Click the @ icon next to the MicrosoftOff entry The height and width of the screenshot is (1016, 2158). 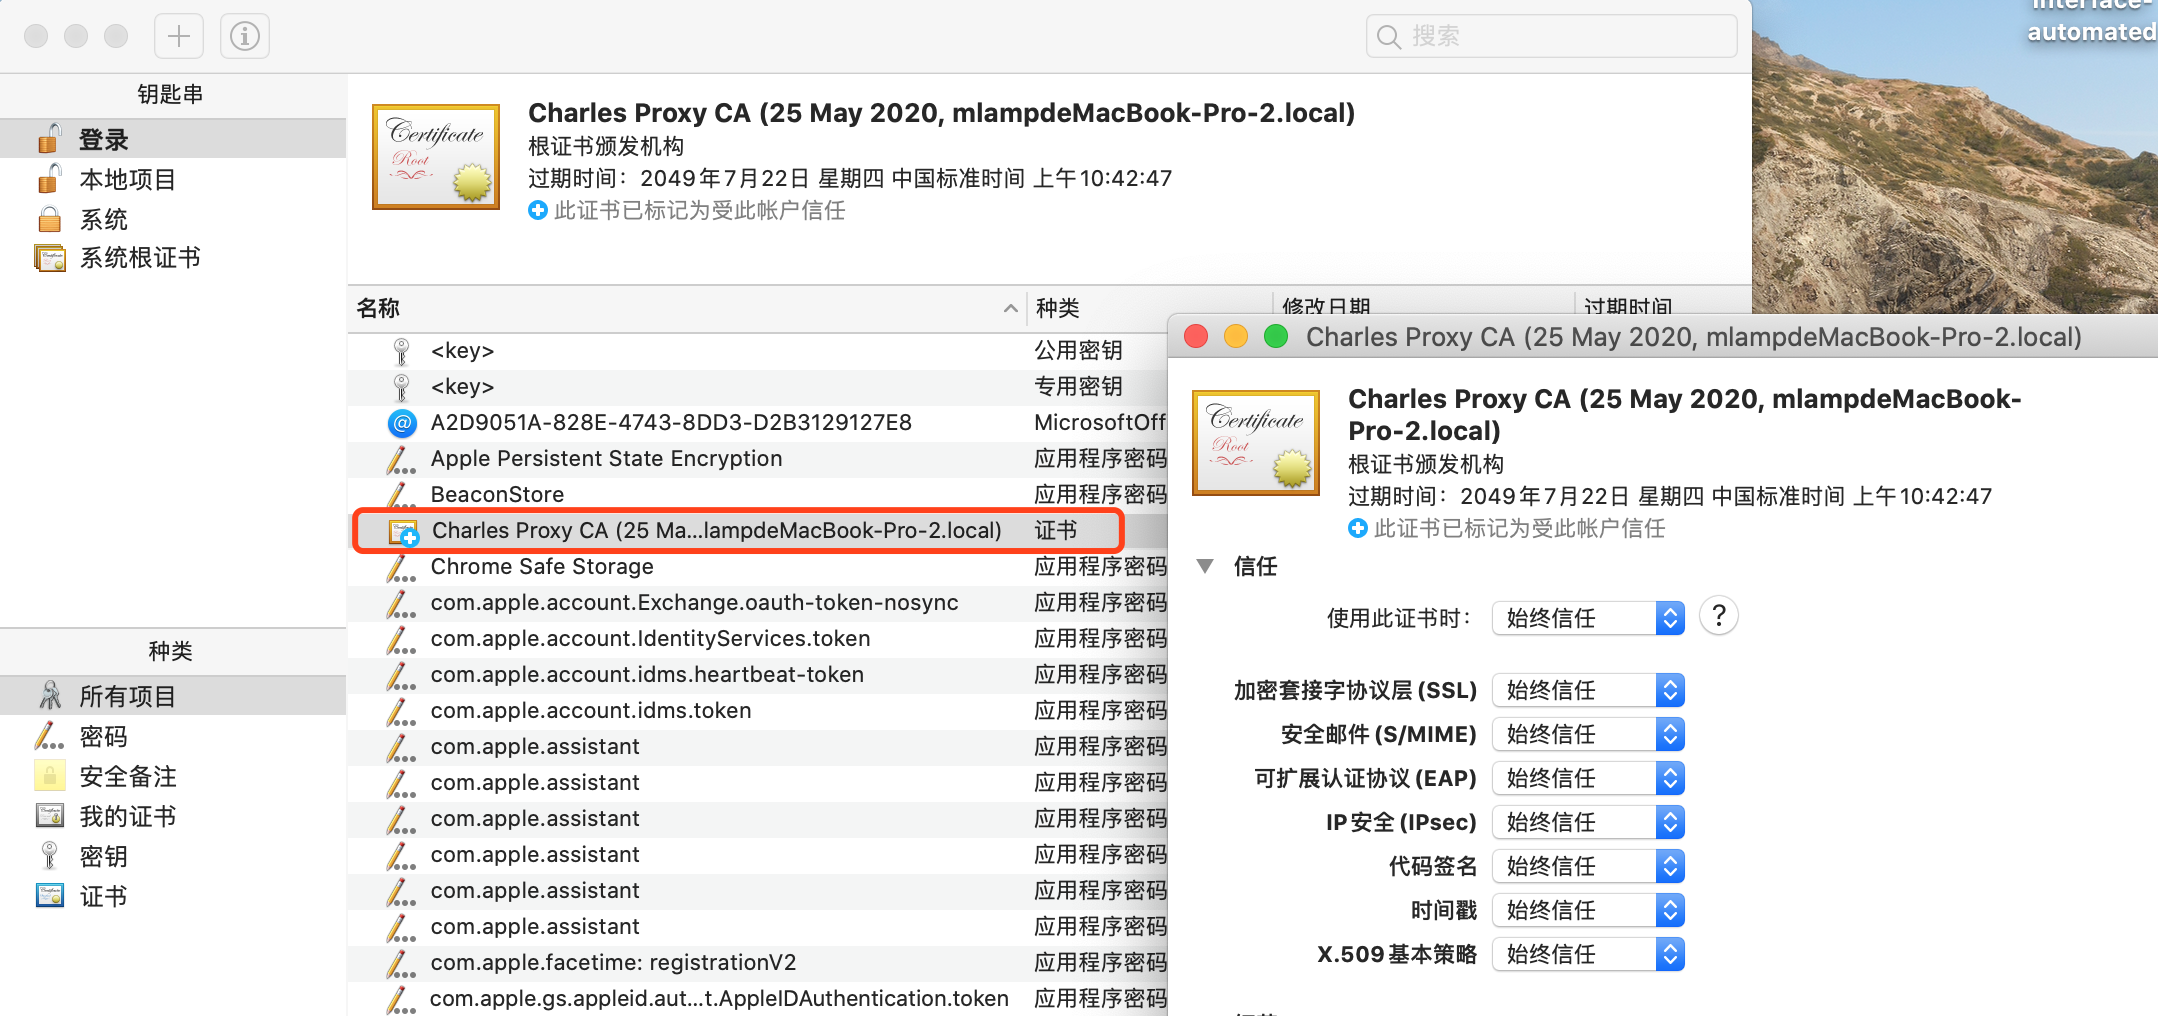401,422
